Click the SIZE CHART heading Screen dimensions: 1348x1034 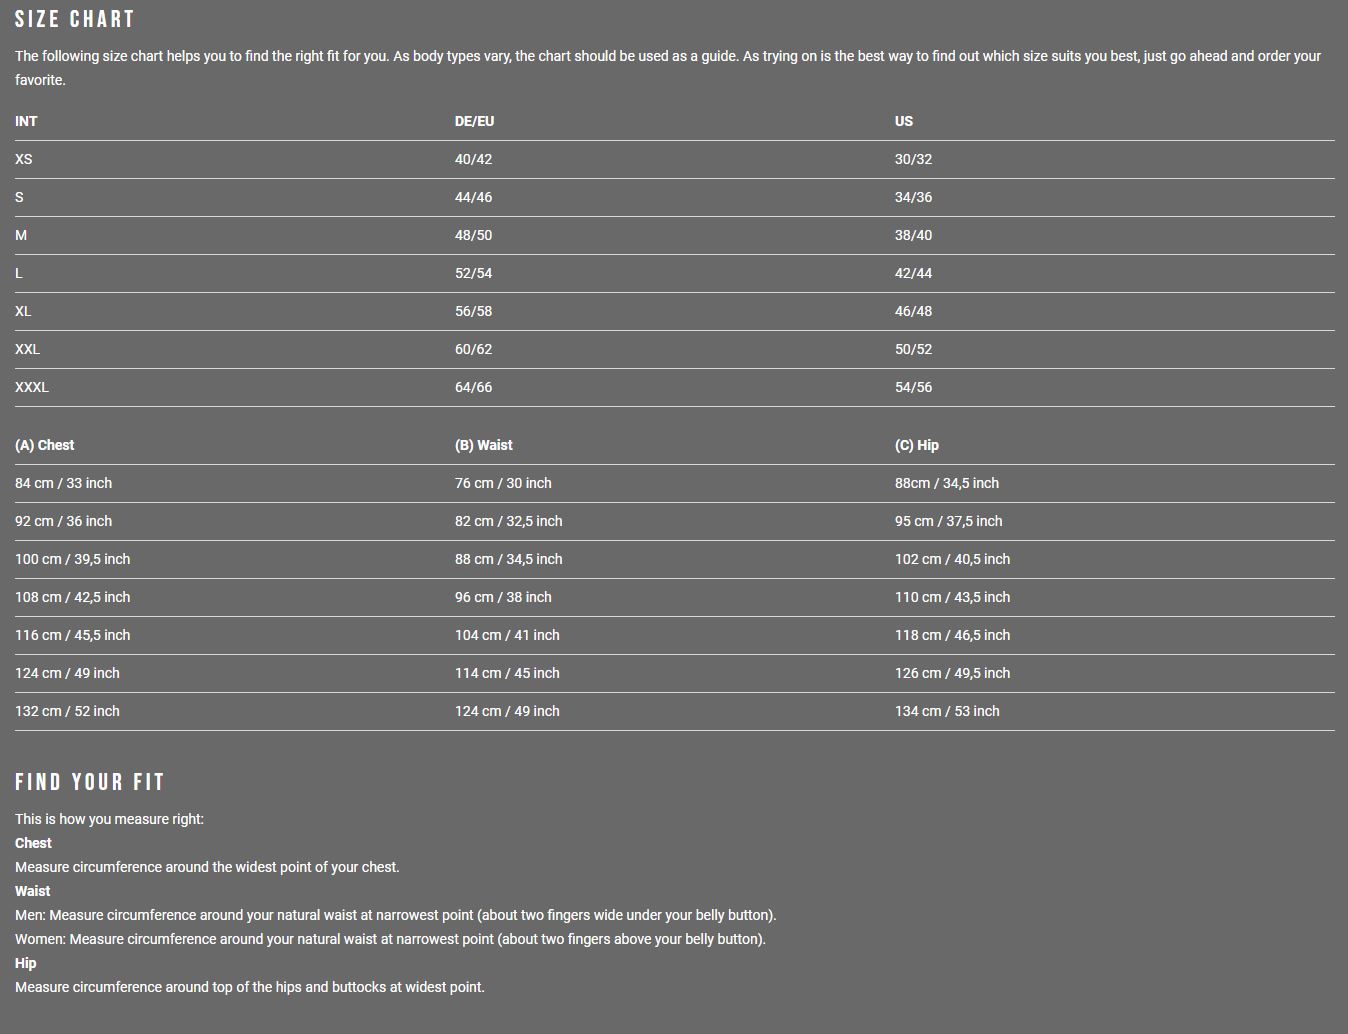(x=75, y=19)
